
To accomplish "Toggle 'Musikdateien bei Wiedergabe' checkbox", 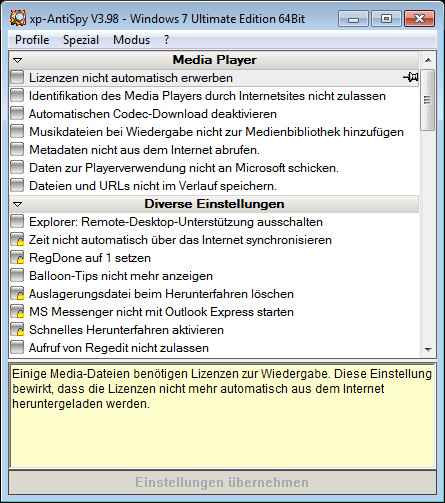I will coord(17,131).
